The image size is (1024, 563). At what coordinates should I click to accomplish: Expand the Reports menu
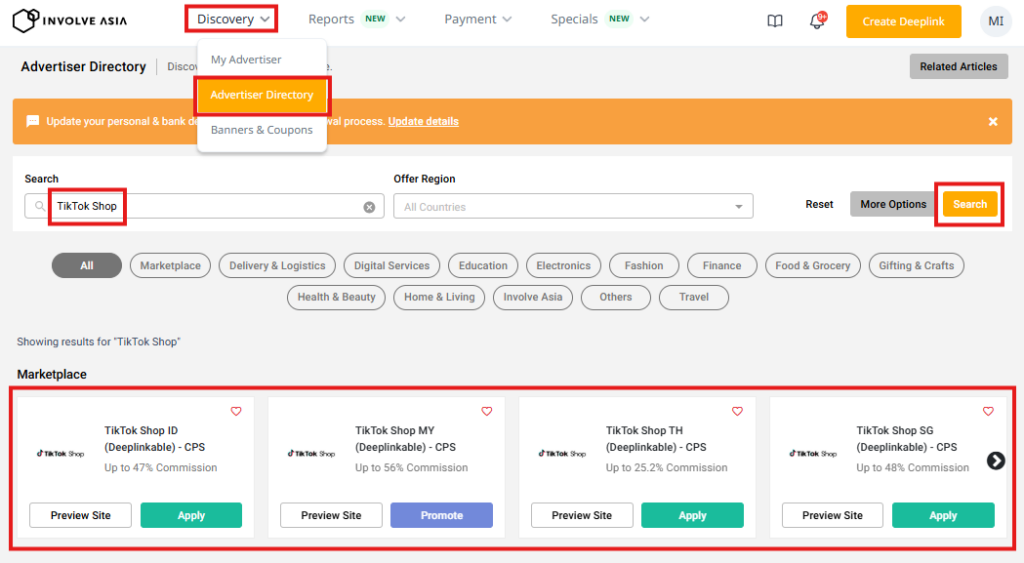click(x=356, y=19)
